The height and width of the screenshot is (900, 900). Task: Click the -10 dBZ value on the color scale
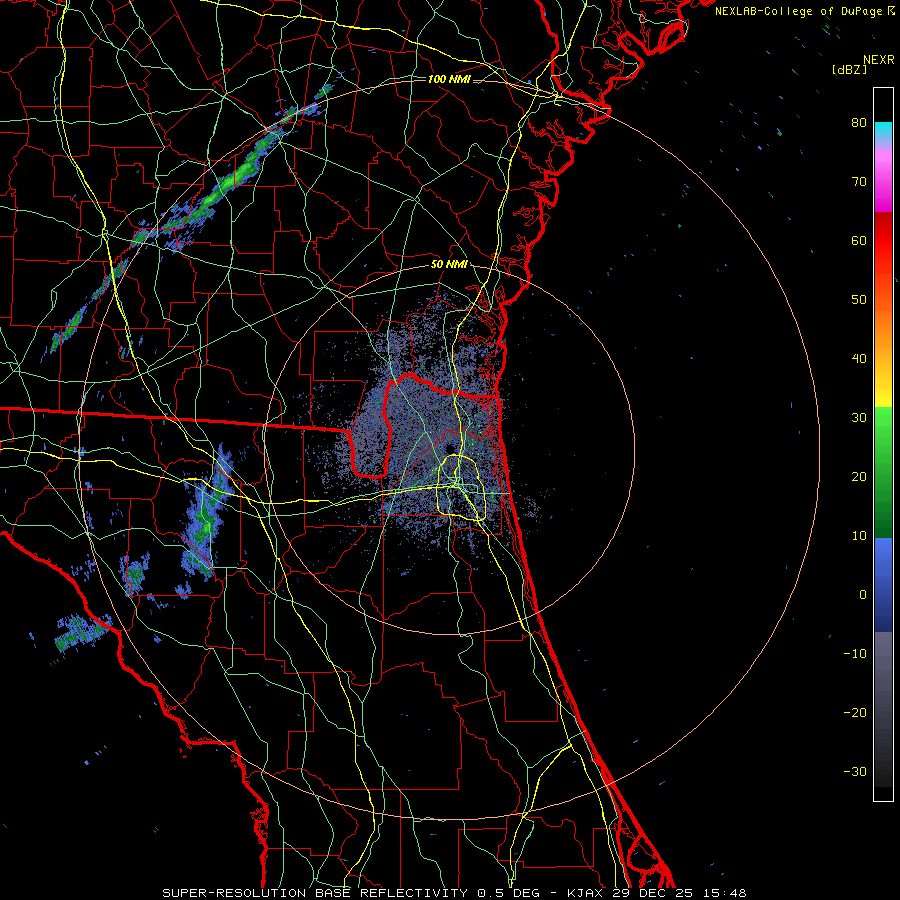tap(855, 654)
